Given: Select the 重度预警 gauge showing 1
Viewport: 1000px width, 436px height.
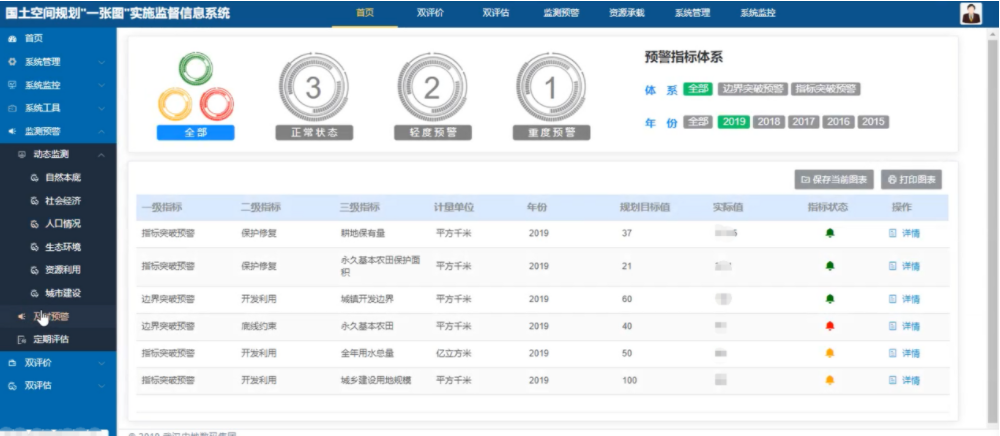Looking at the screenshot, I should coord(550,88).
